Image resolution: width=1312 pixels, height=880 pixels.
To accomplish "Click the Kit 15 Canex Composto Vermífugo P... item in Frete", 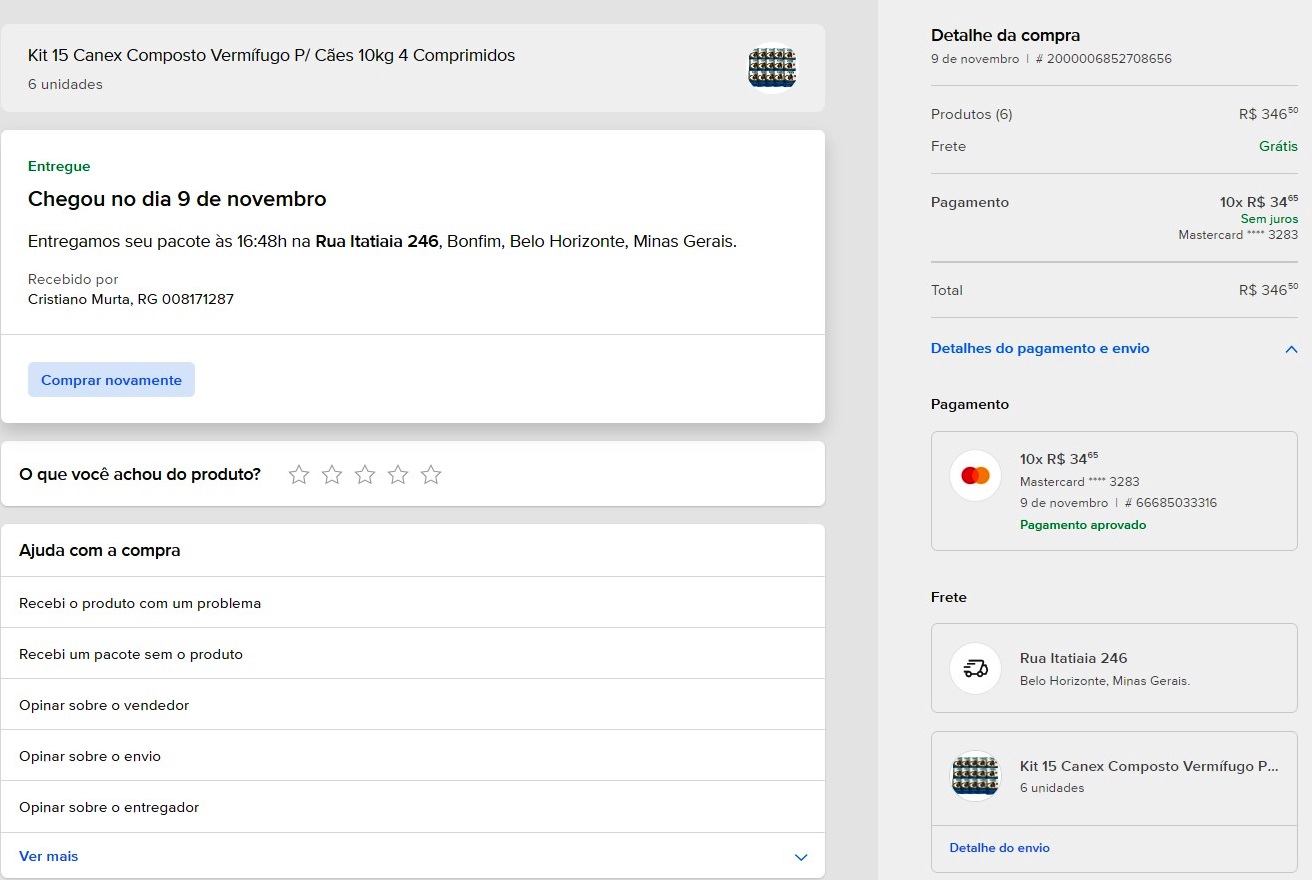I will pos(1149,766).
